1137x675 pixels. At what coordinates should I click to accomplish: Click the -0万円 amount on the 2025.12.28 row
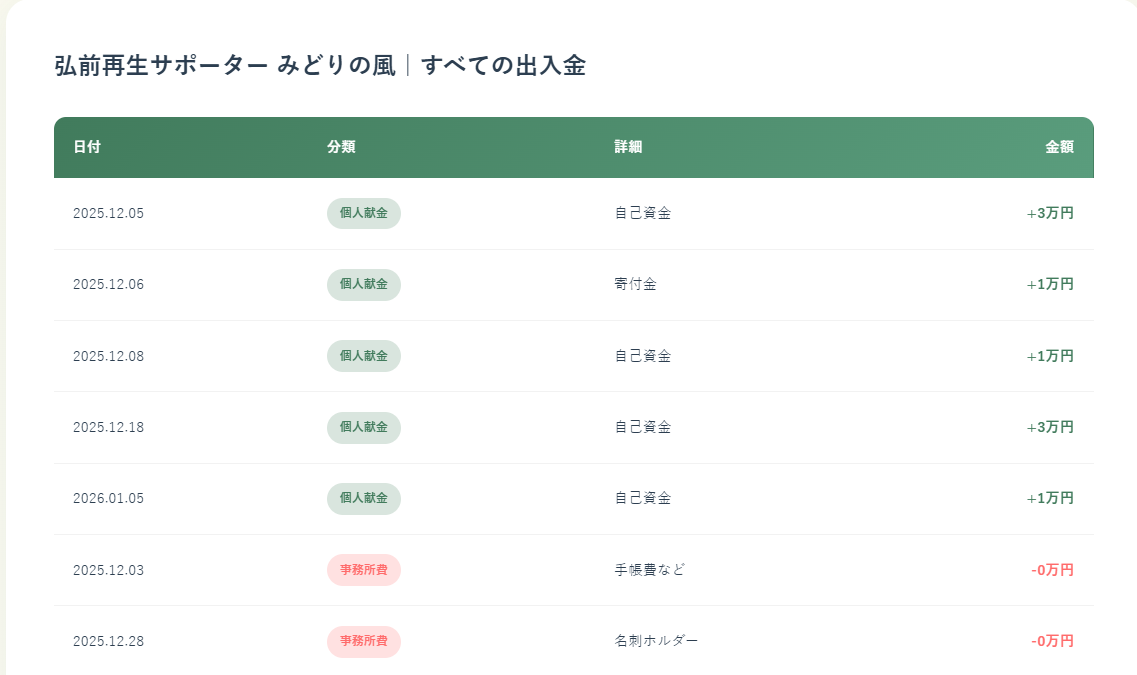click(1053, 641)
